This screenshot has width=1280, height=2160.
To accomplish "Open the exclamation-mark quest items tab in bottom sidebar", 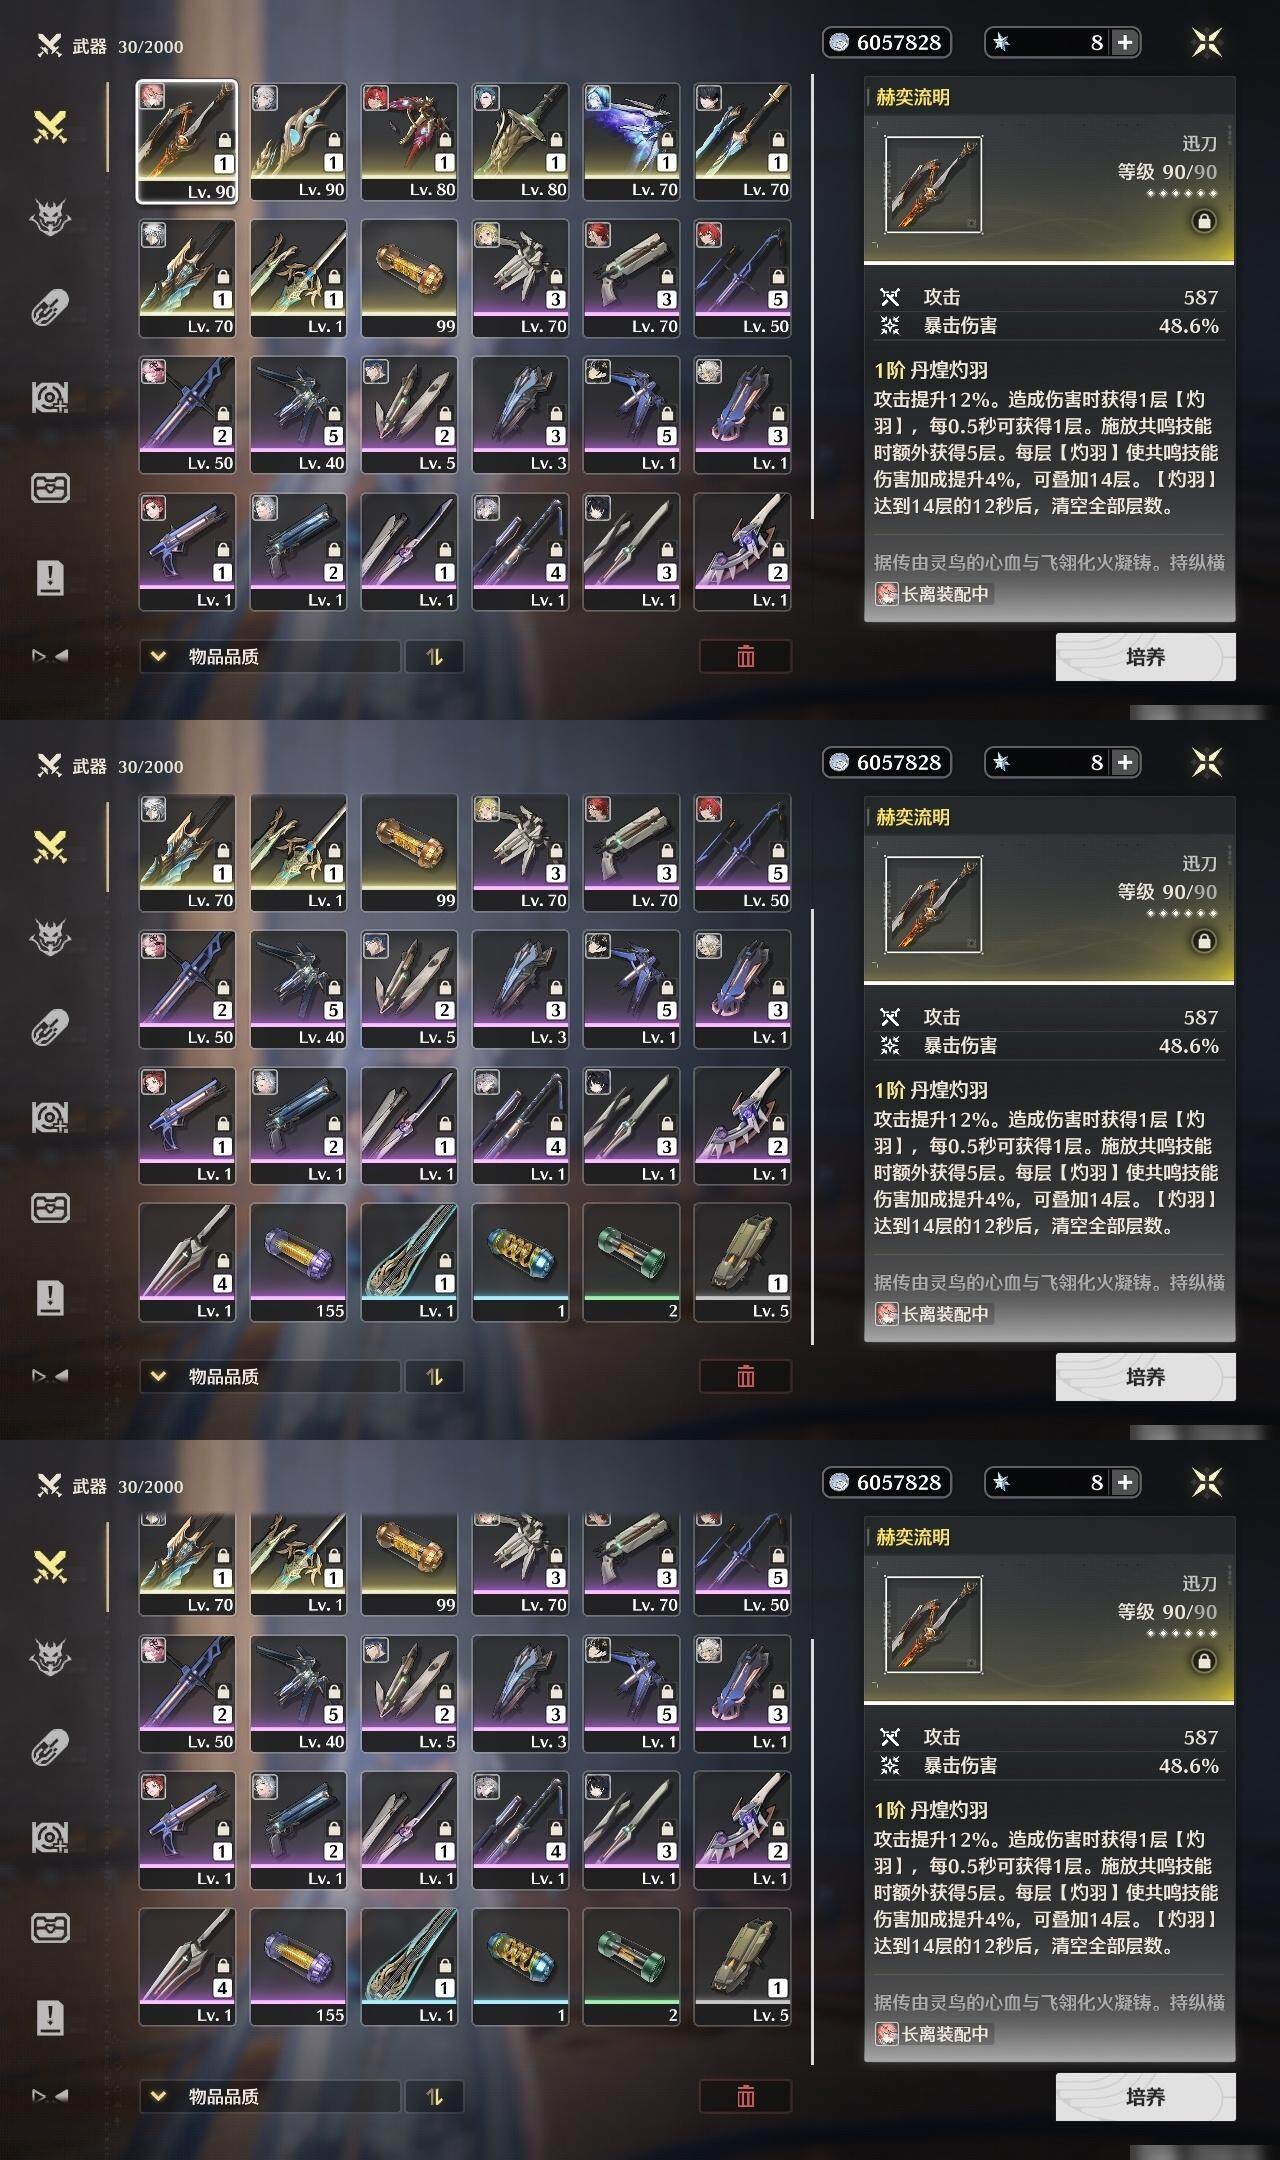I will (x=50, y=2017).
